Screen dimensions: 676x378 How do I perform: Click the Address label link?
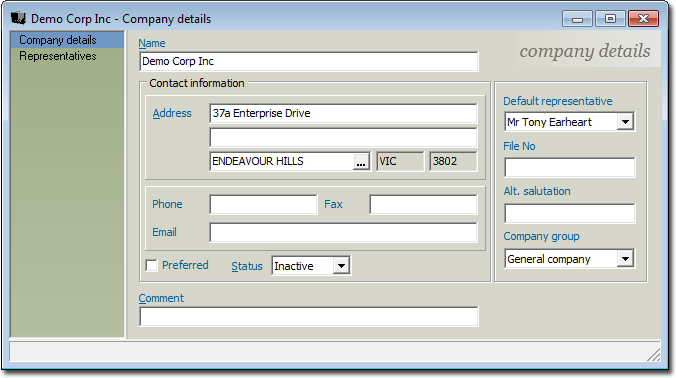[x=172, y=113]
